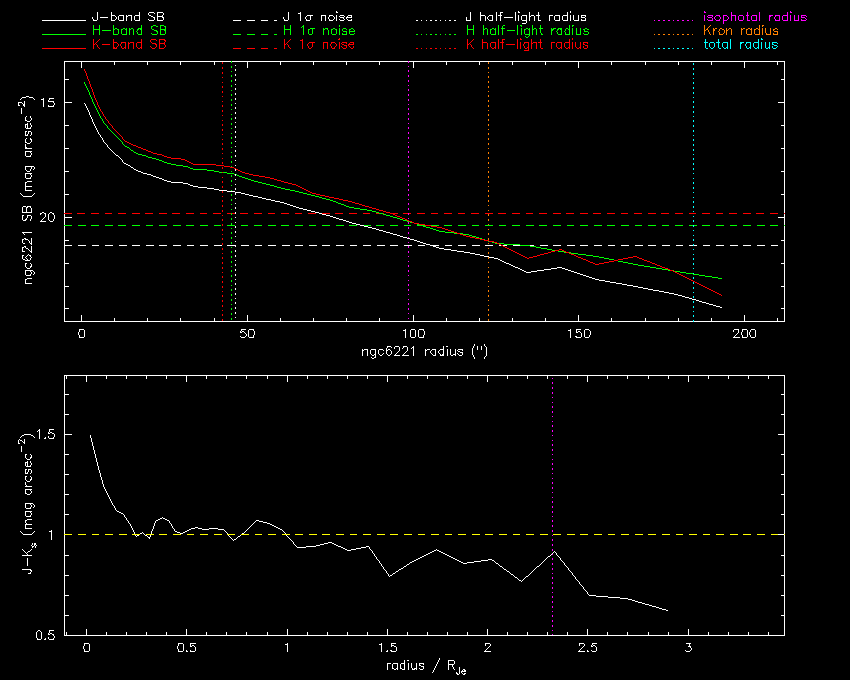Screen dimensions: 850x680
Task: Click the 'J-band SB' legend label
Action: click(x=128, y=17)
